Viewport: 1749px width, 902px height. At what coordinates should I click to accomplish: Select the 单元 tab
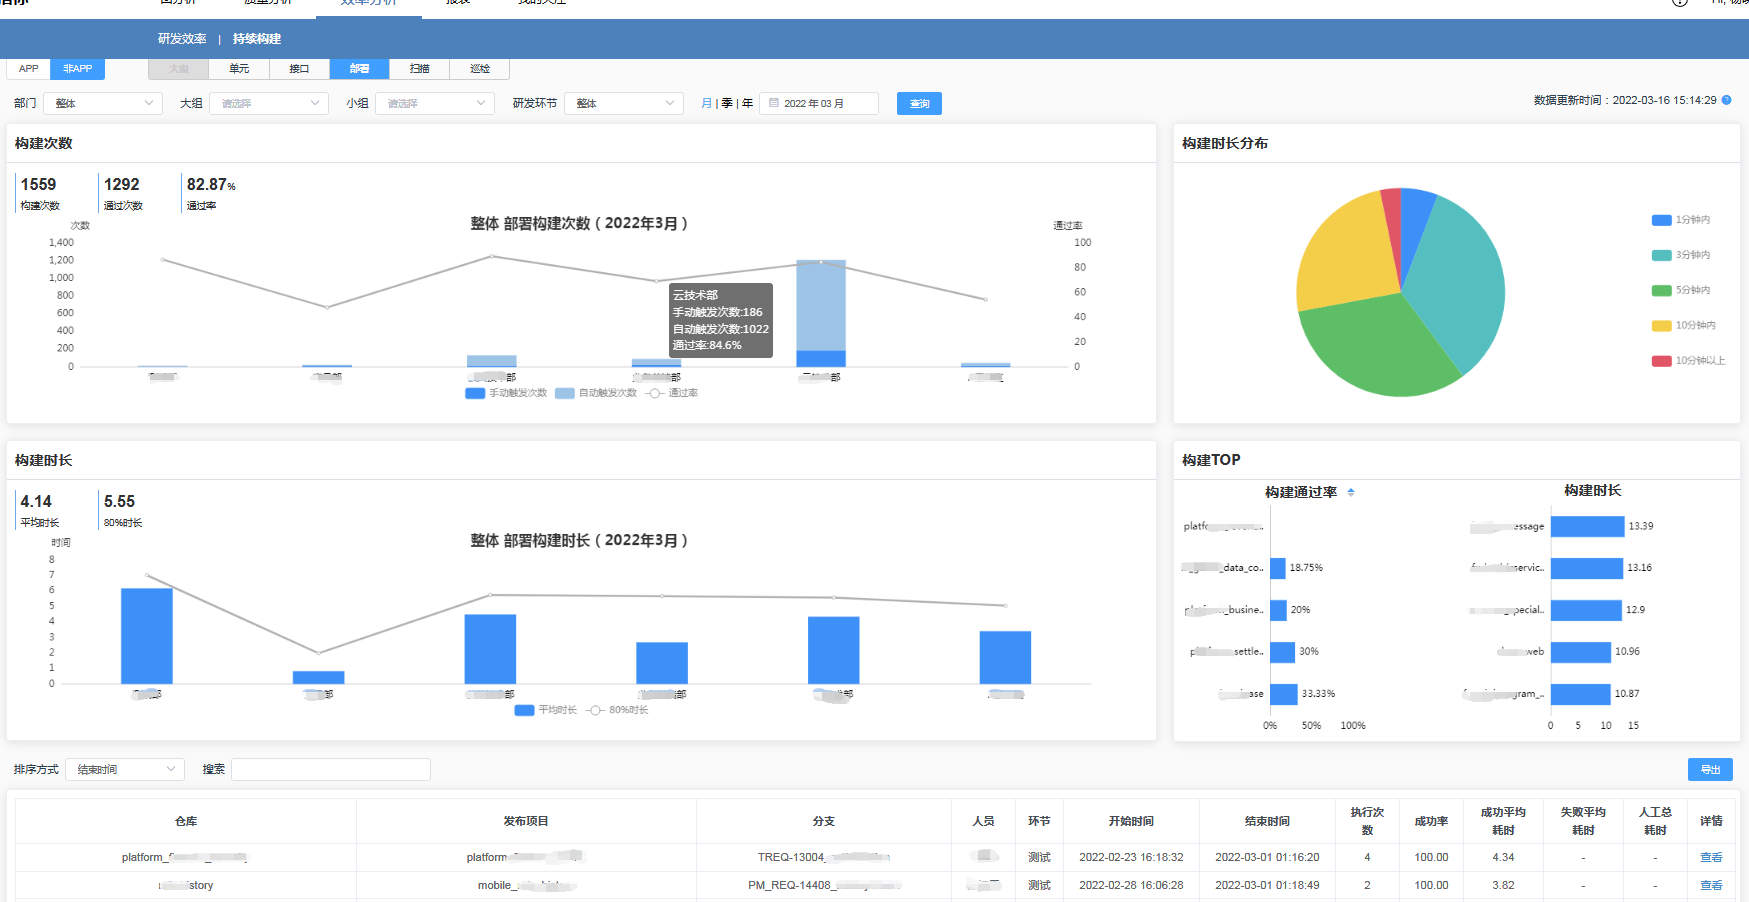point(239,69)
